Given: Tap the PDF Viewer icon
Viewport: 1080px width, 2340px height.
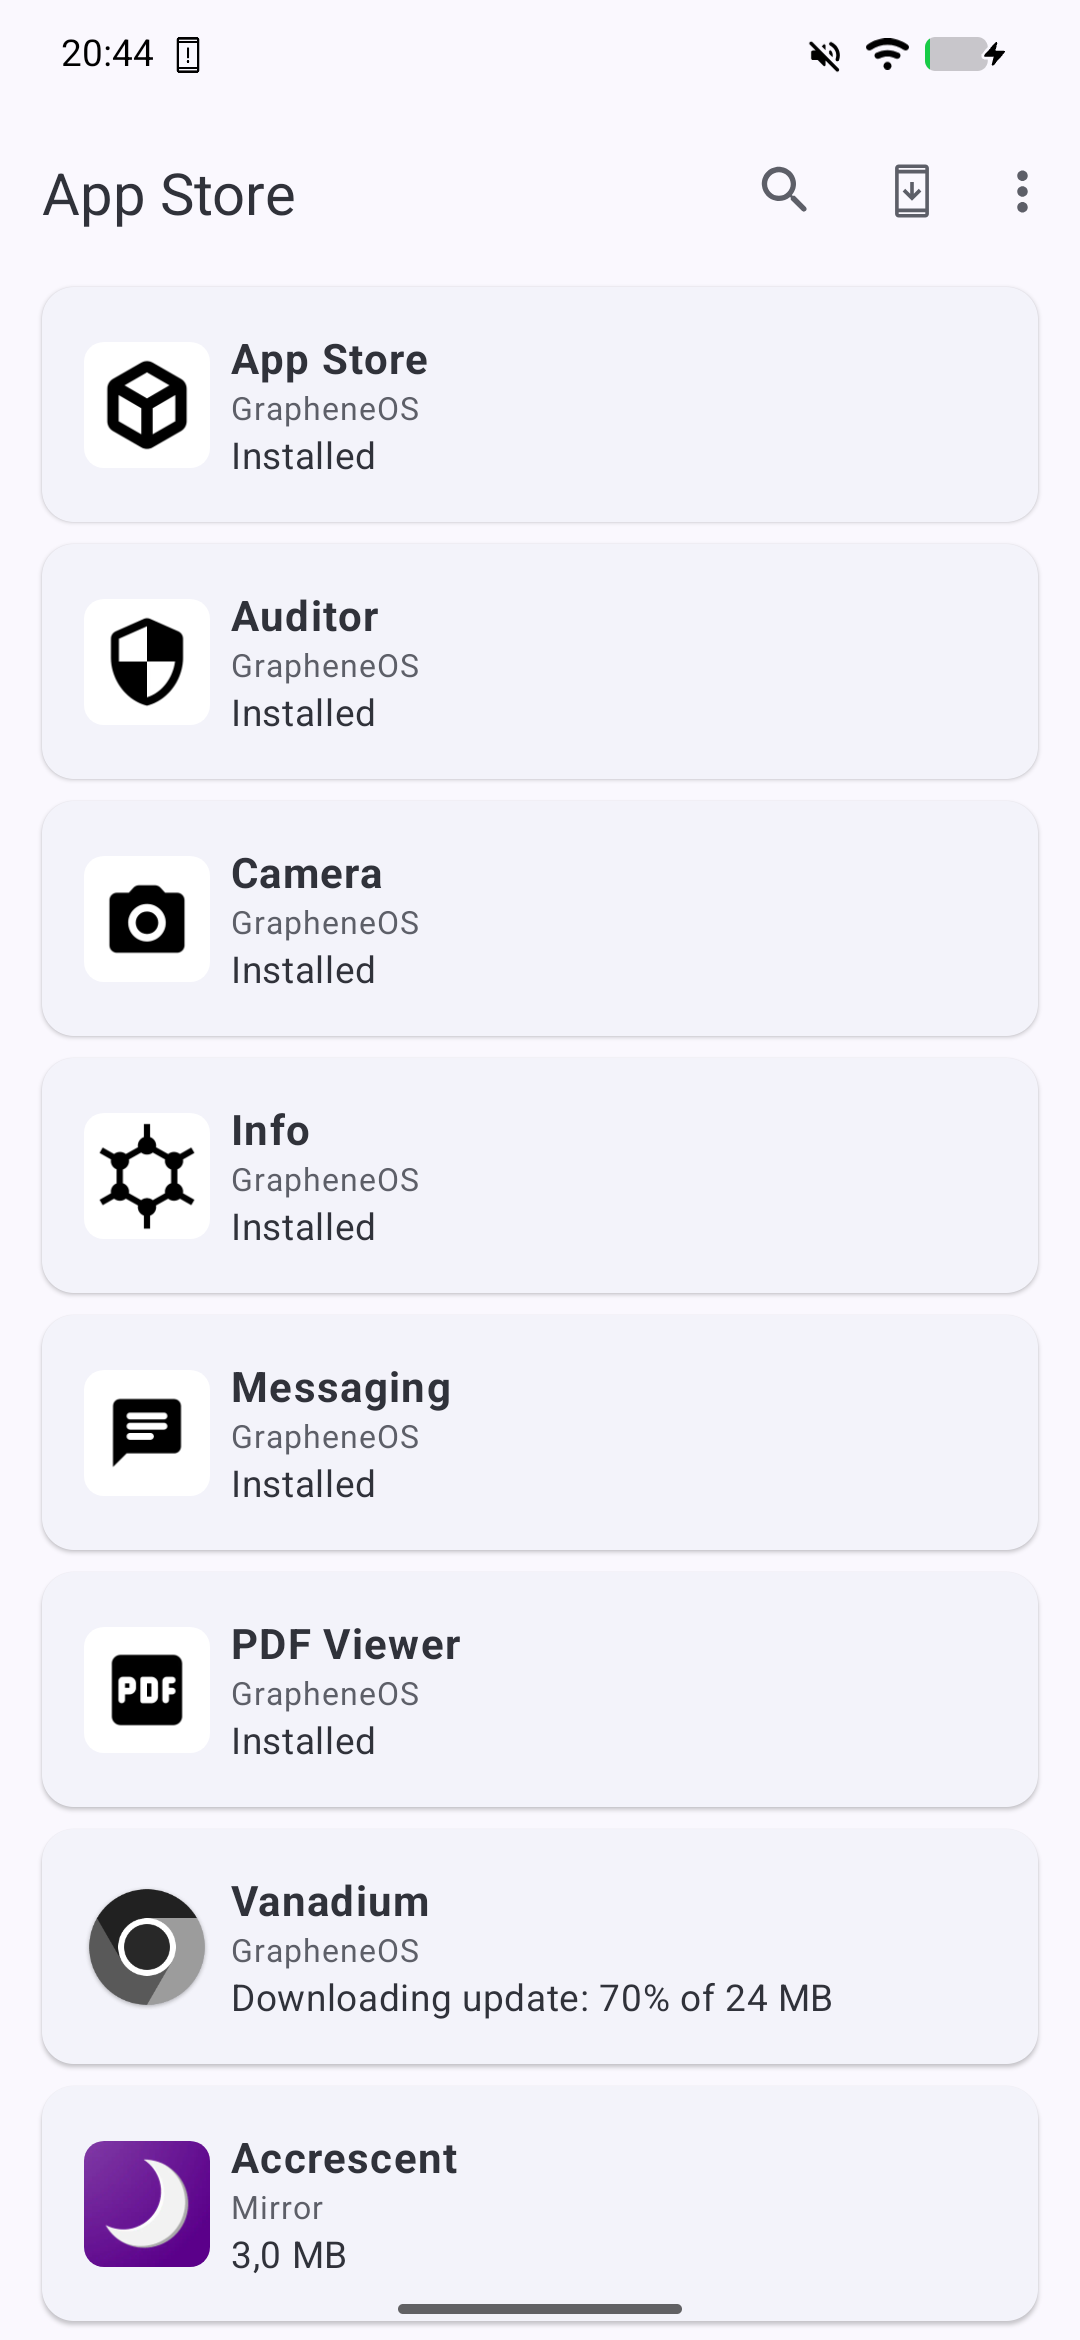Looking at the screenshot, I should pos(147,1690).
